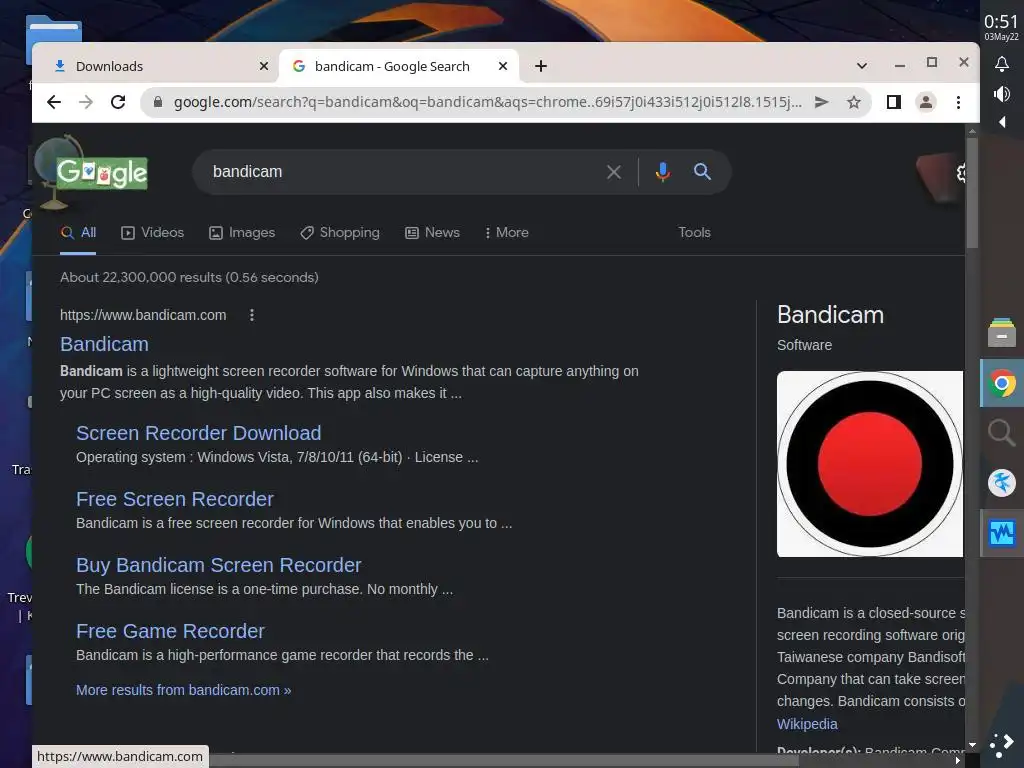Click the Chrome icon in the dock
This screenshot has height=768, width=1024.
coord(1002,383)
